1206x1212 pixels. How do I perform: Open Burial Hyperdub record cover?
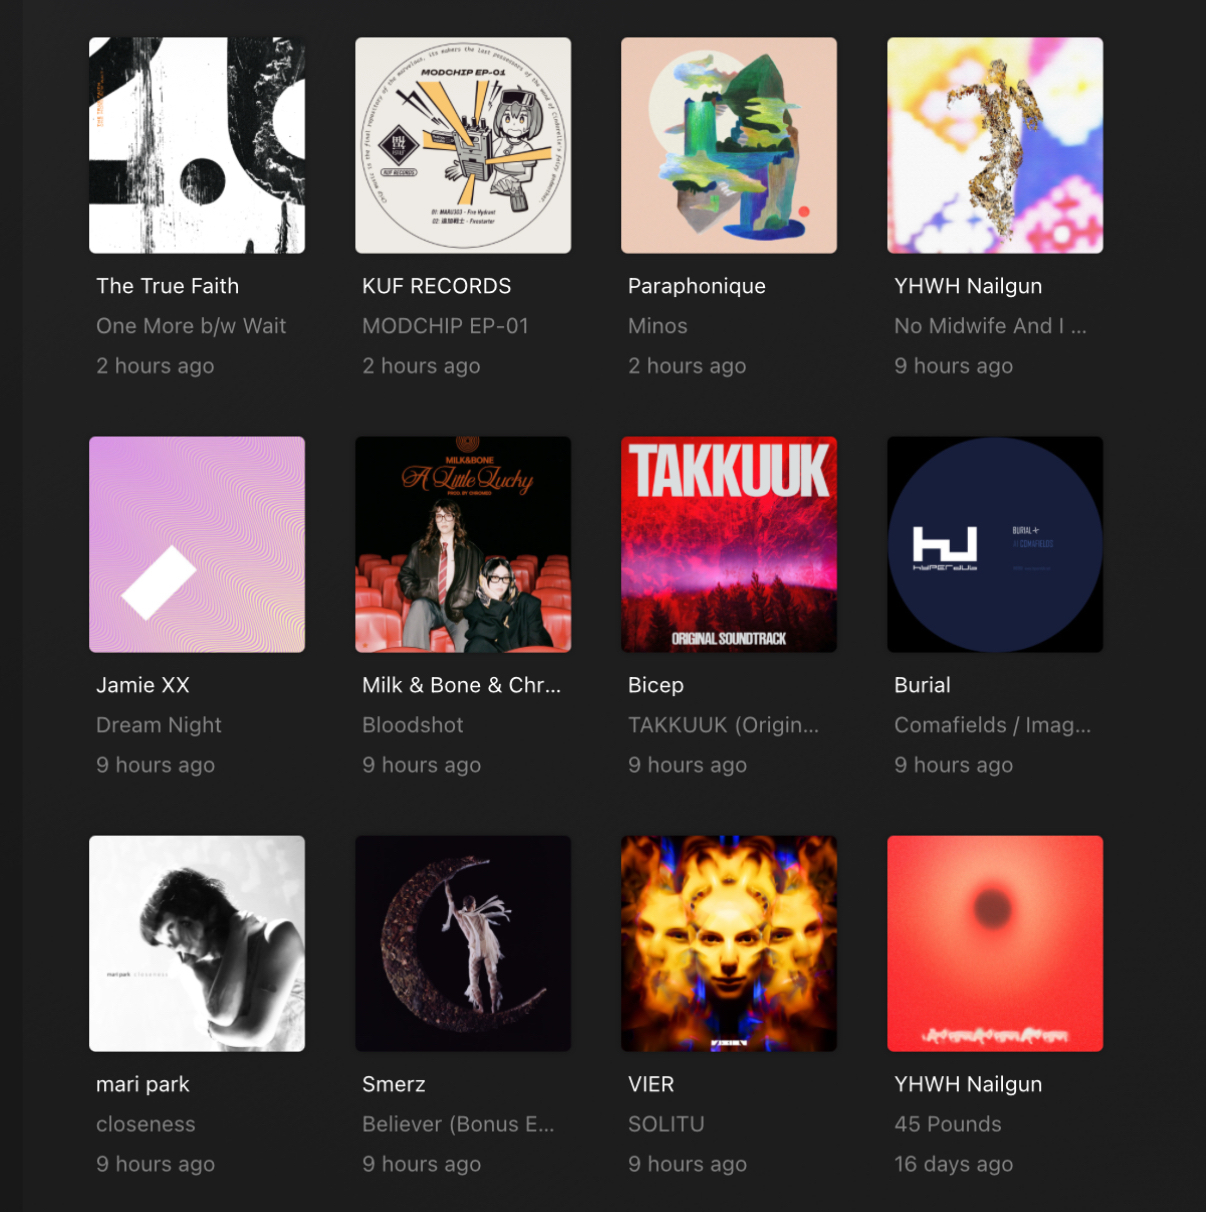[x=995, y=544]
